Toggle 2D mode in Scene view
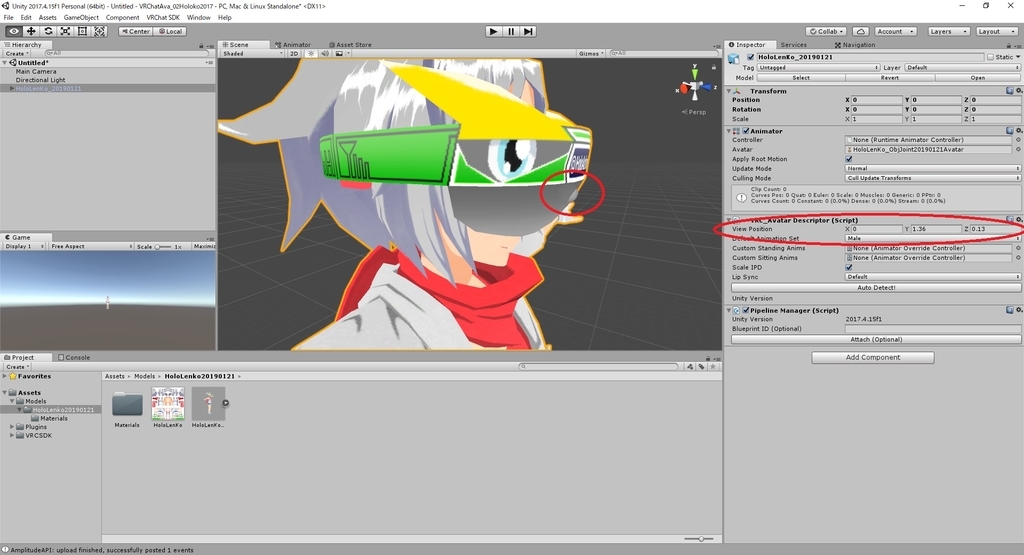Viewport: 1024px width, 555px height. 294,54
